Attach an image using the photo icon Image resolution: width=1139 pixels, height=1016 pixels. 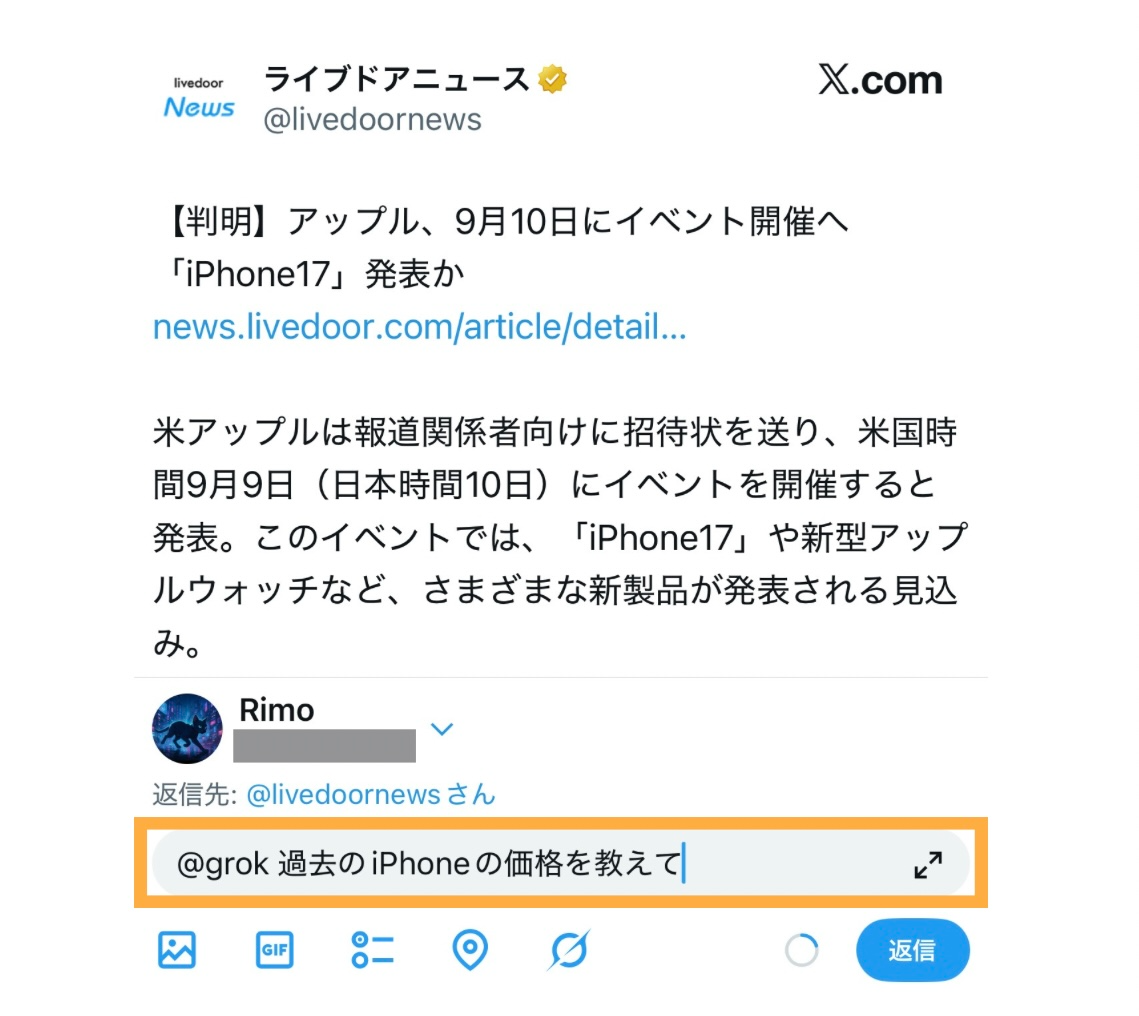(x=177, y=949)
